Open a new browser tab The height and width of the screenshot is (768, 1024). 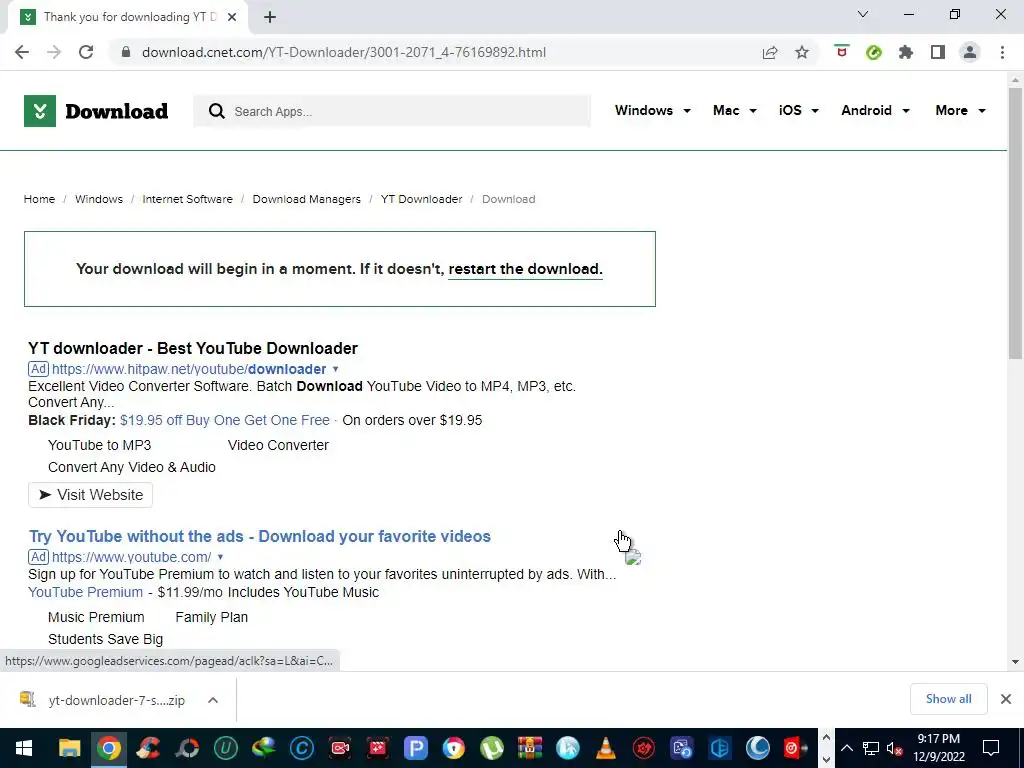[270, 17]
